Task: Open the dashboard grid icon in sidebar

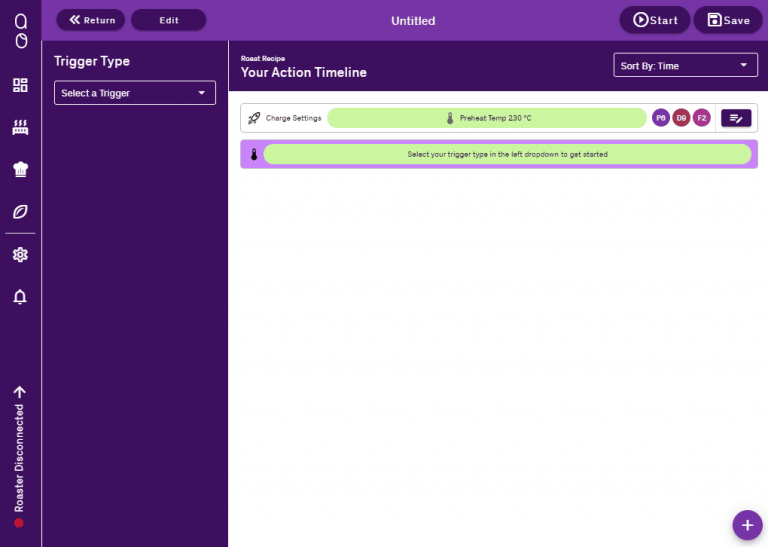Action: [x=20, y=85]
